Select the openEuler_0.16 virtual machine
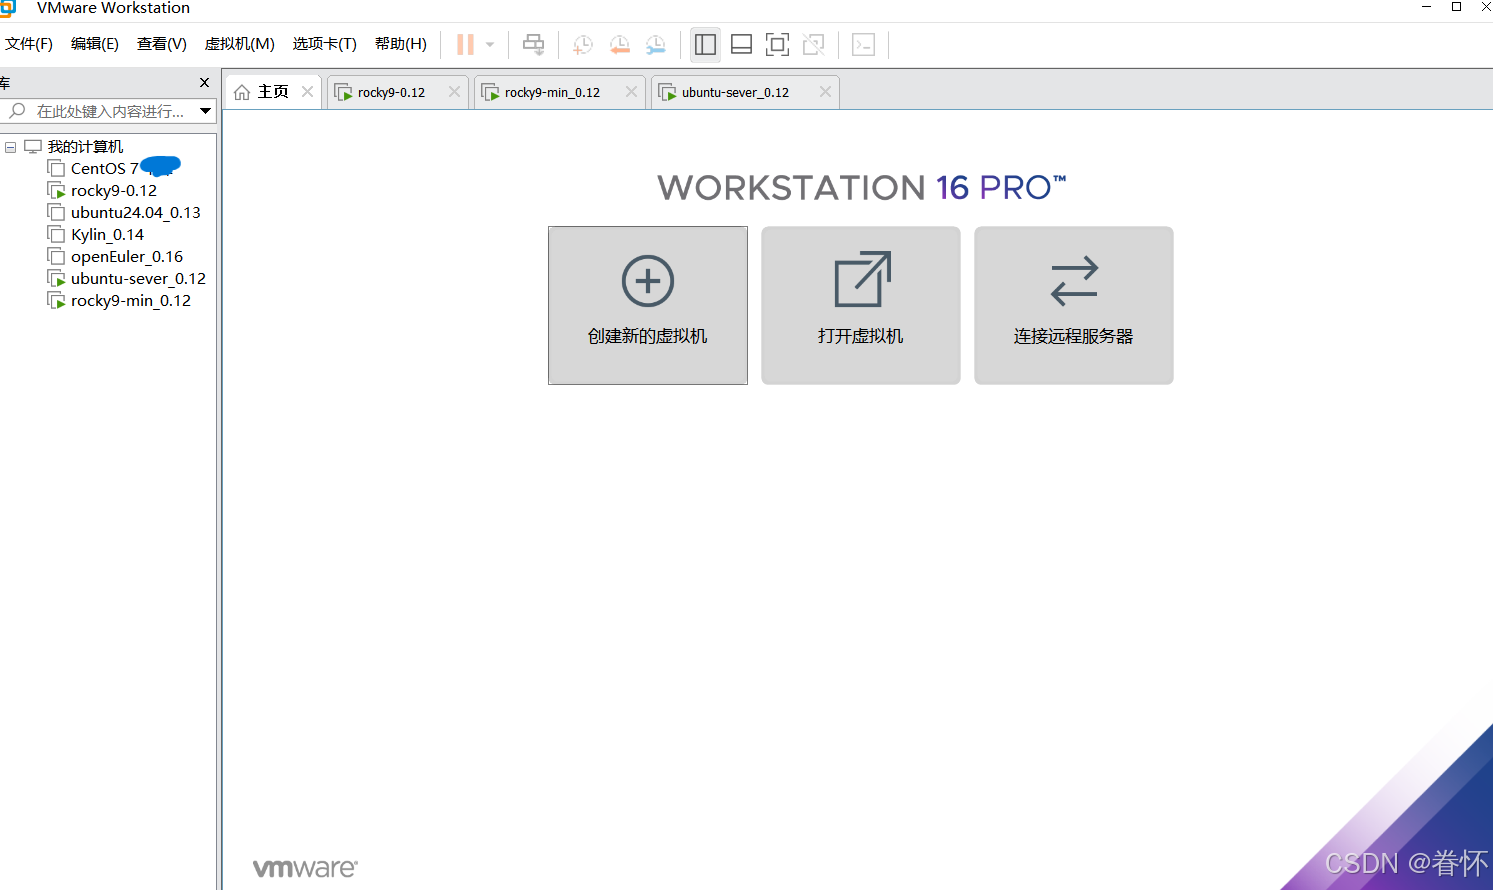The width and height of the screenshot is (1493, 890). pos(127,257)
